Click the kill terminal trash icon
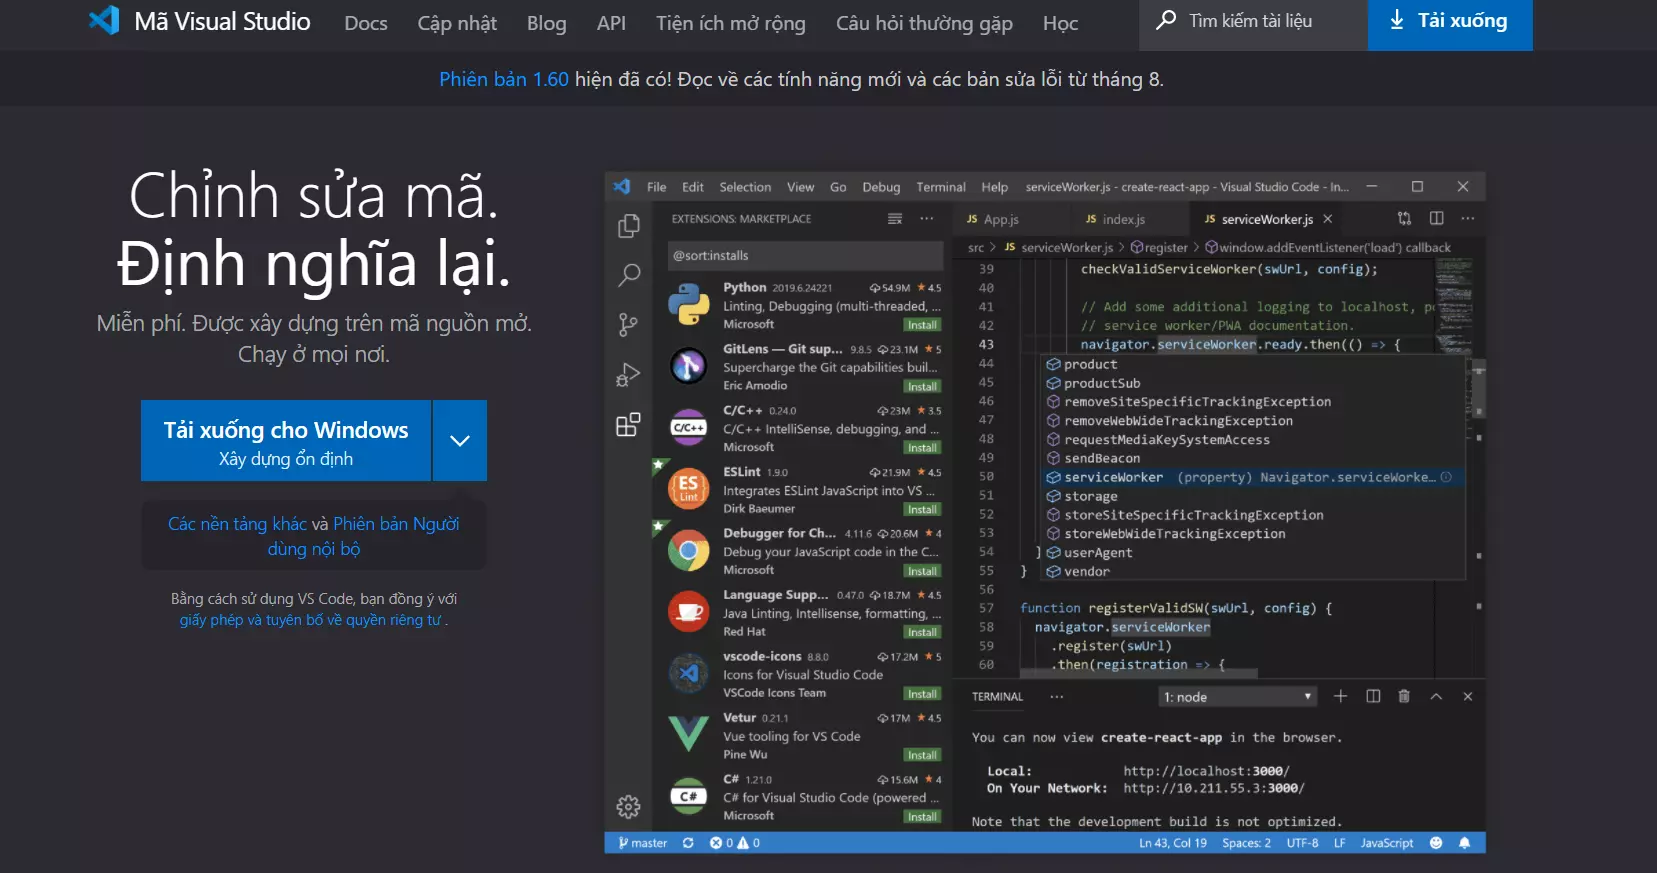This screenshot has height=873, width=1657. click(x=1404, y=696)
